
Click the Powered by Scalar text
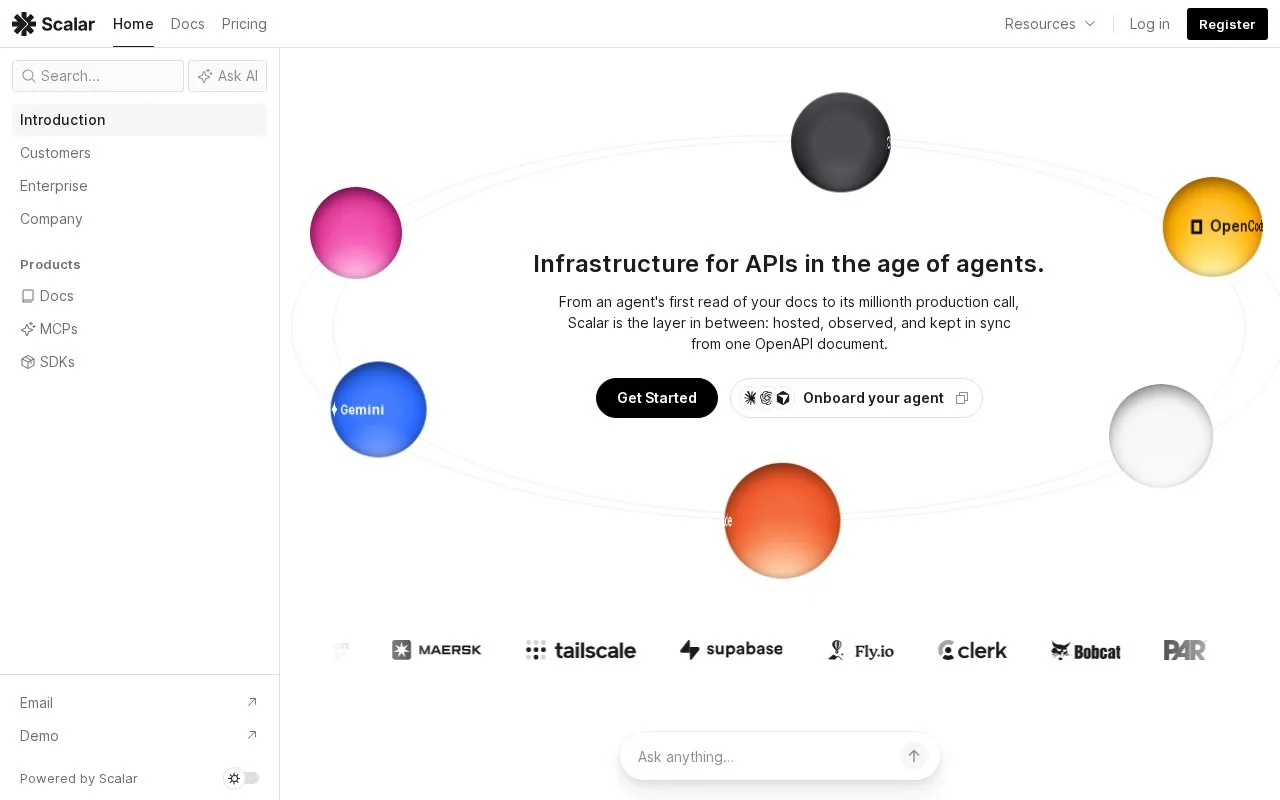[79, 779]
